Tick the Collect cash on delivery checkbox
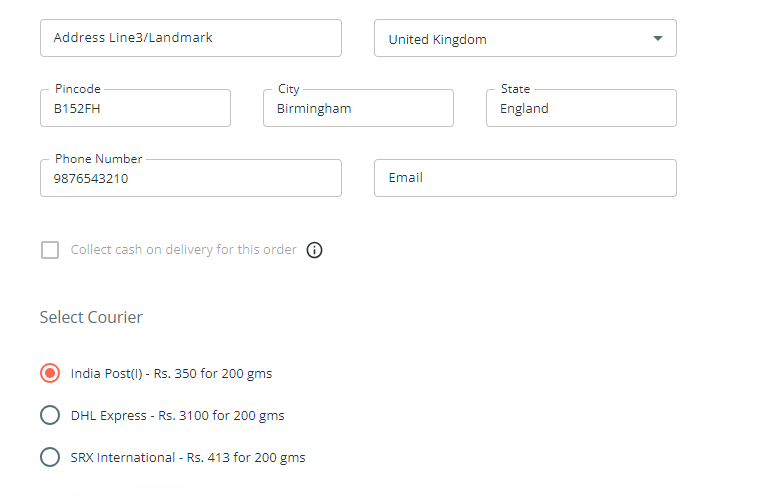 click(50, 250)
